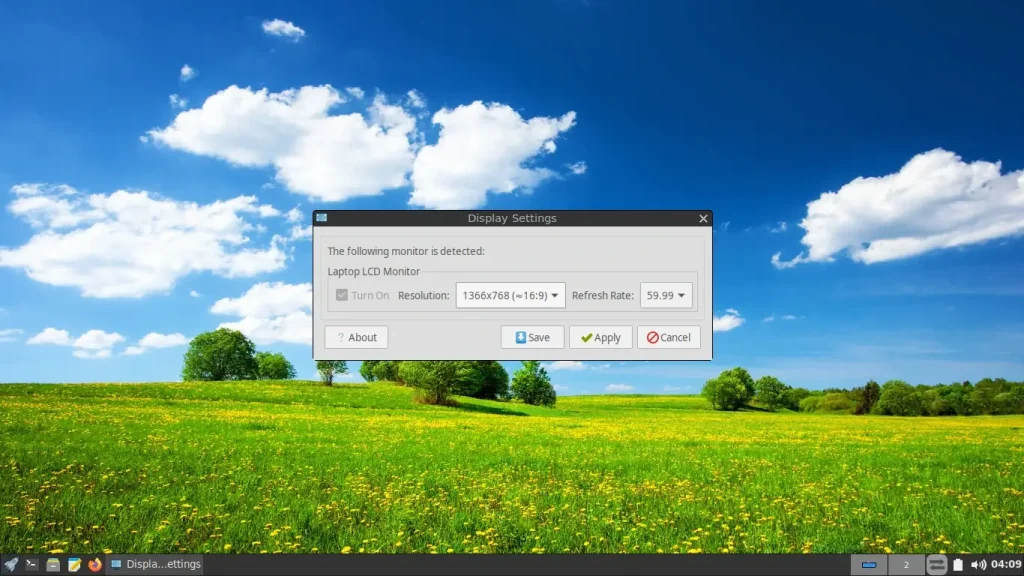
Task: Click the 04:09 clock in tray
Action: coord(1006,564)
